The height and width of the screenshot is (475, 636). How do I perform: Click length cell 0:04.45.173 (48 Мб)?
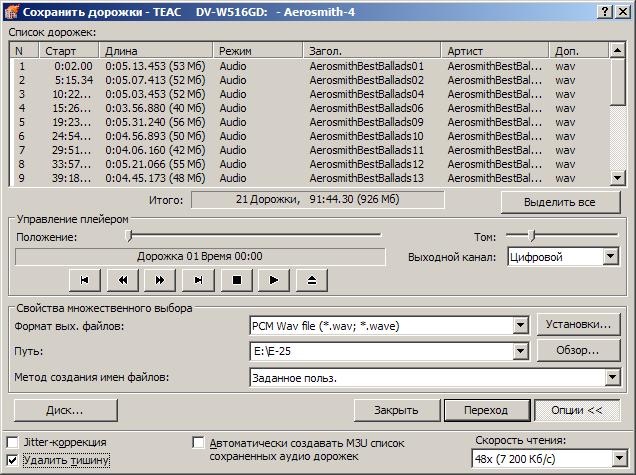(155, 178)
